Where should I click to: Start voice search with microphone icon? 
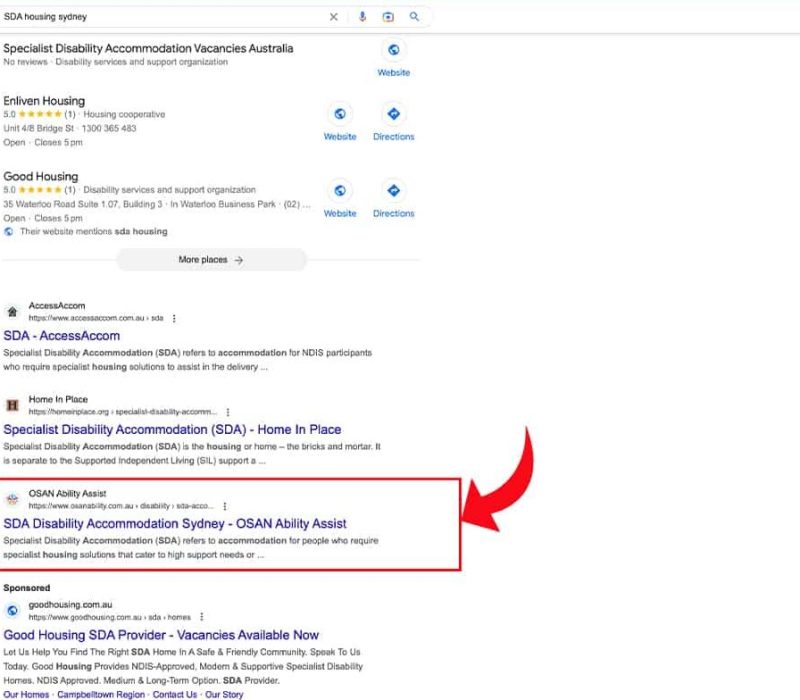pos(362,17)
